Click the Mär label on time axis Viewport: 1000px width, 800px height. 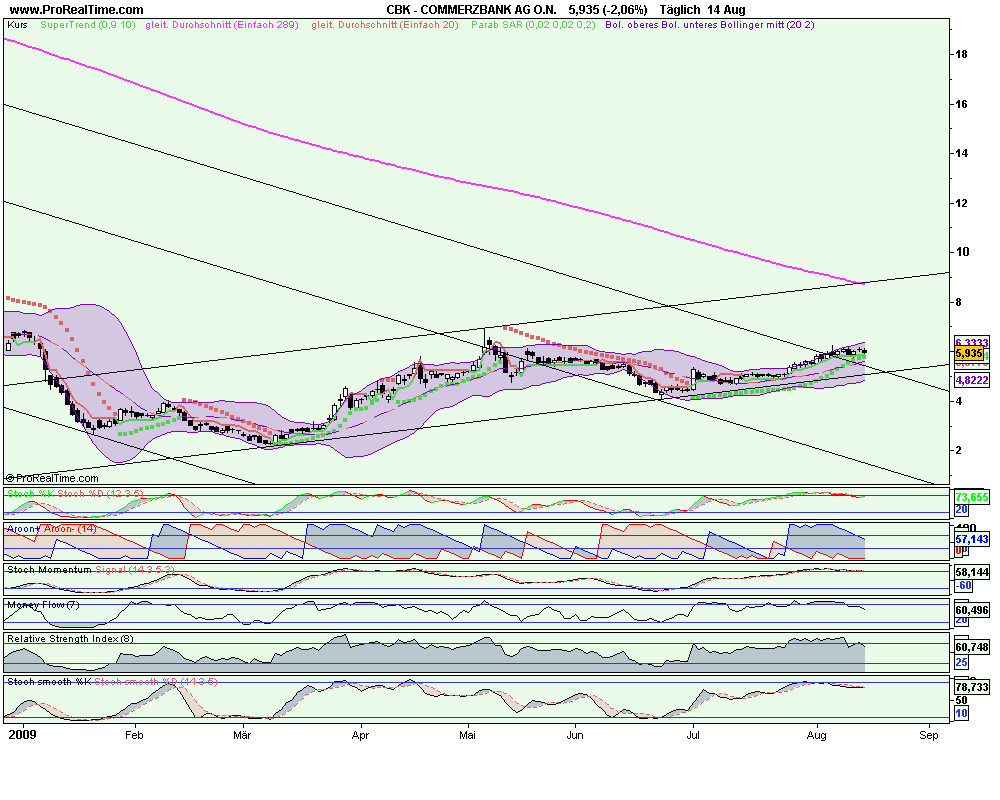pos(242,735)
